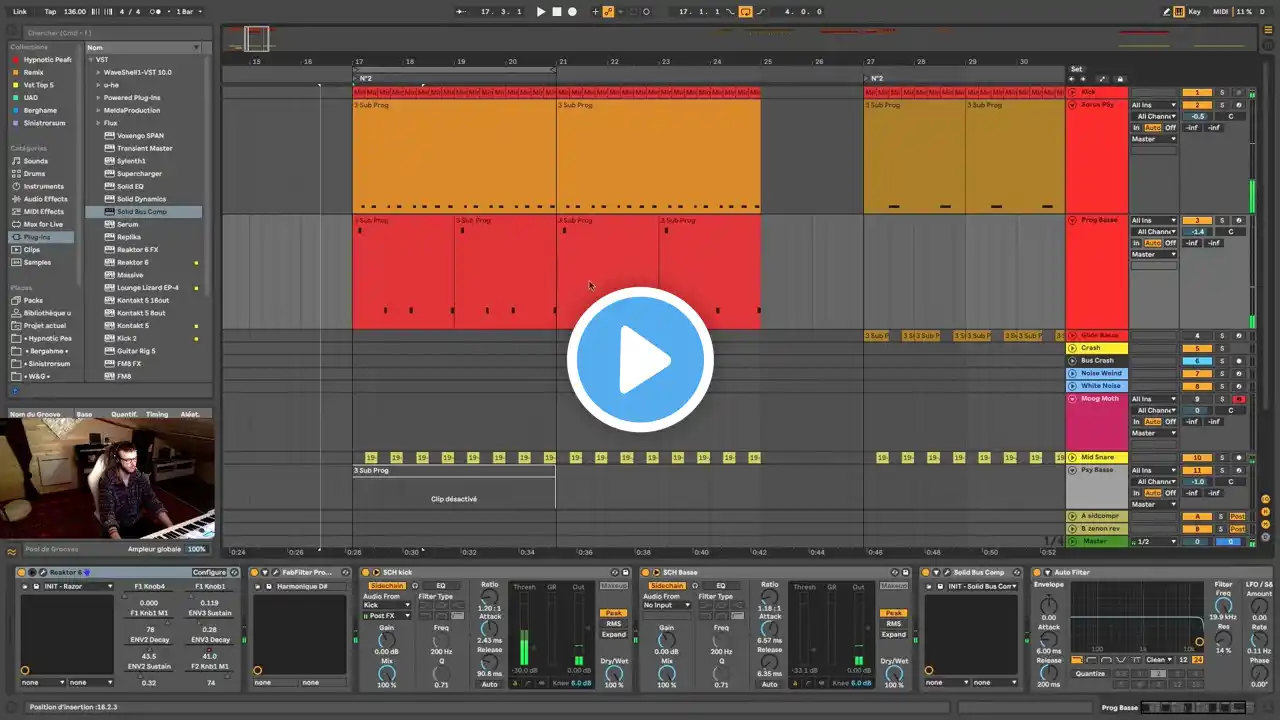Viewport: 1280px width, 720px height.
Task: Select the Drums category in browser
Action: (34, 174)
